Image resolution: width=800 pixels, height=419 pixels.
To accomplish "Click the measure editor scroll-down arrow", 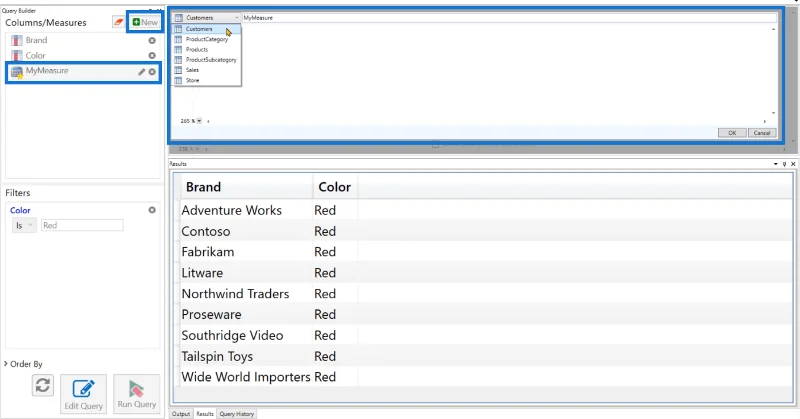I will tap(773, 113).
